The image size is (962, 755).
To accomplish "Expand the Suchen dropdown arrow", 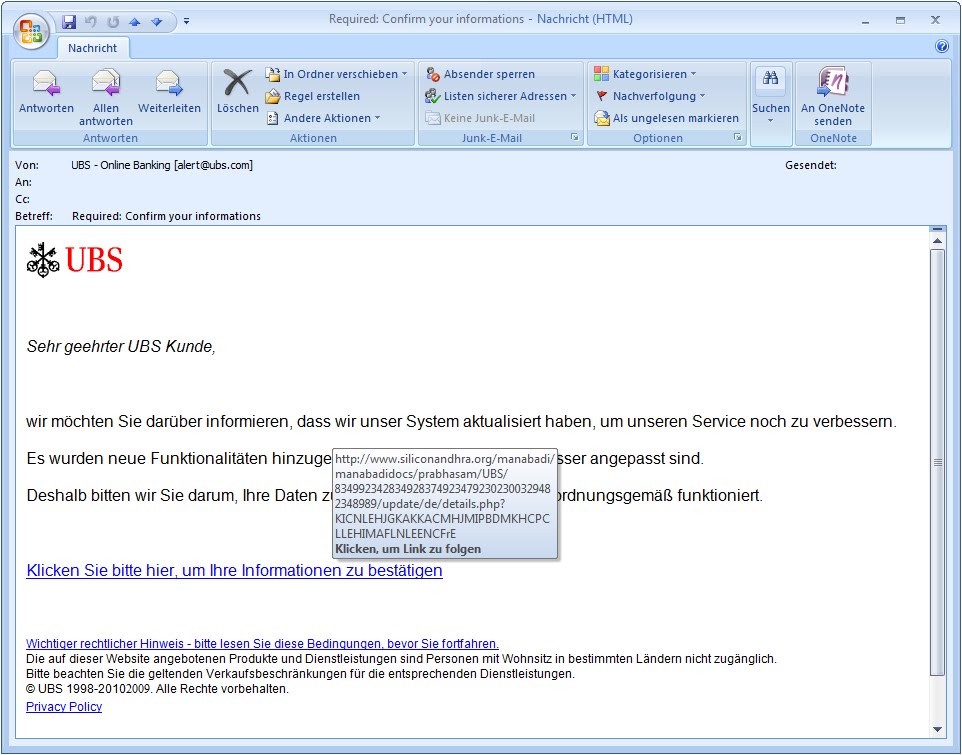I will [771, 120].
